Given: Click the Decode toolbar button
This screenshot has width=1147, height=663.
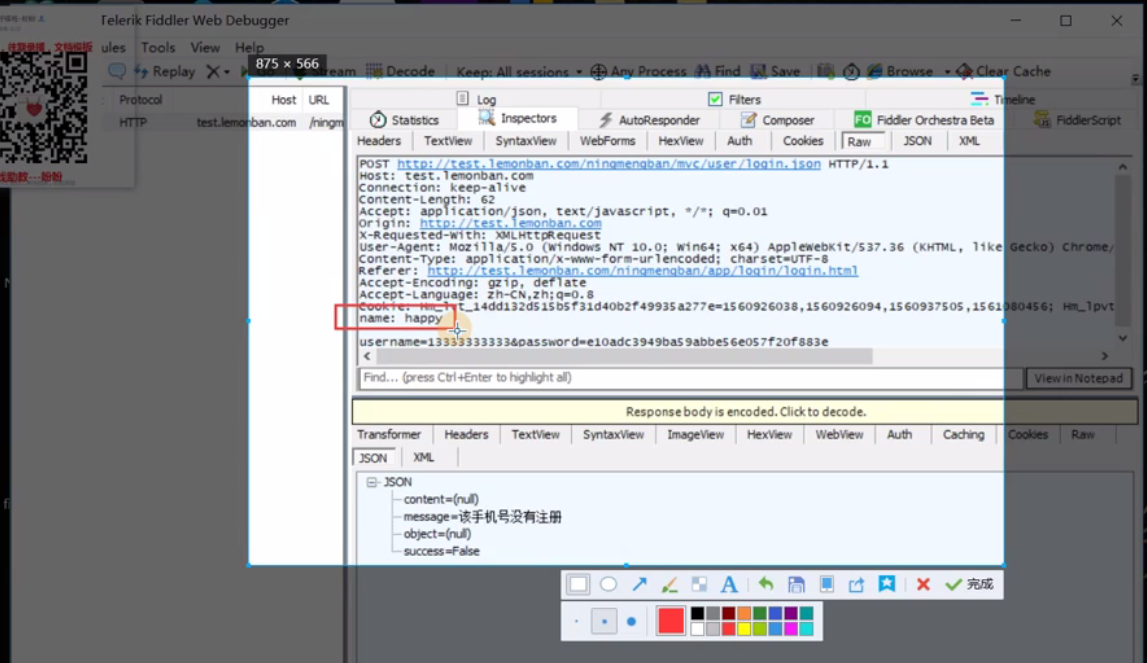Looking at the screenshot, I should (400, 72).
